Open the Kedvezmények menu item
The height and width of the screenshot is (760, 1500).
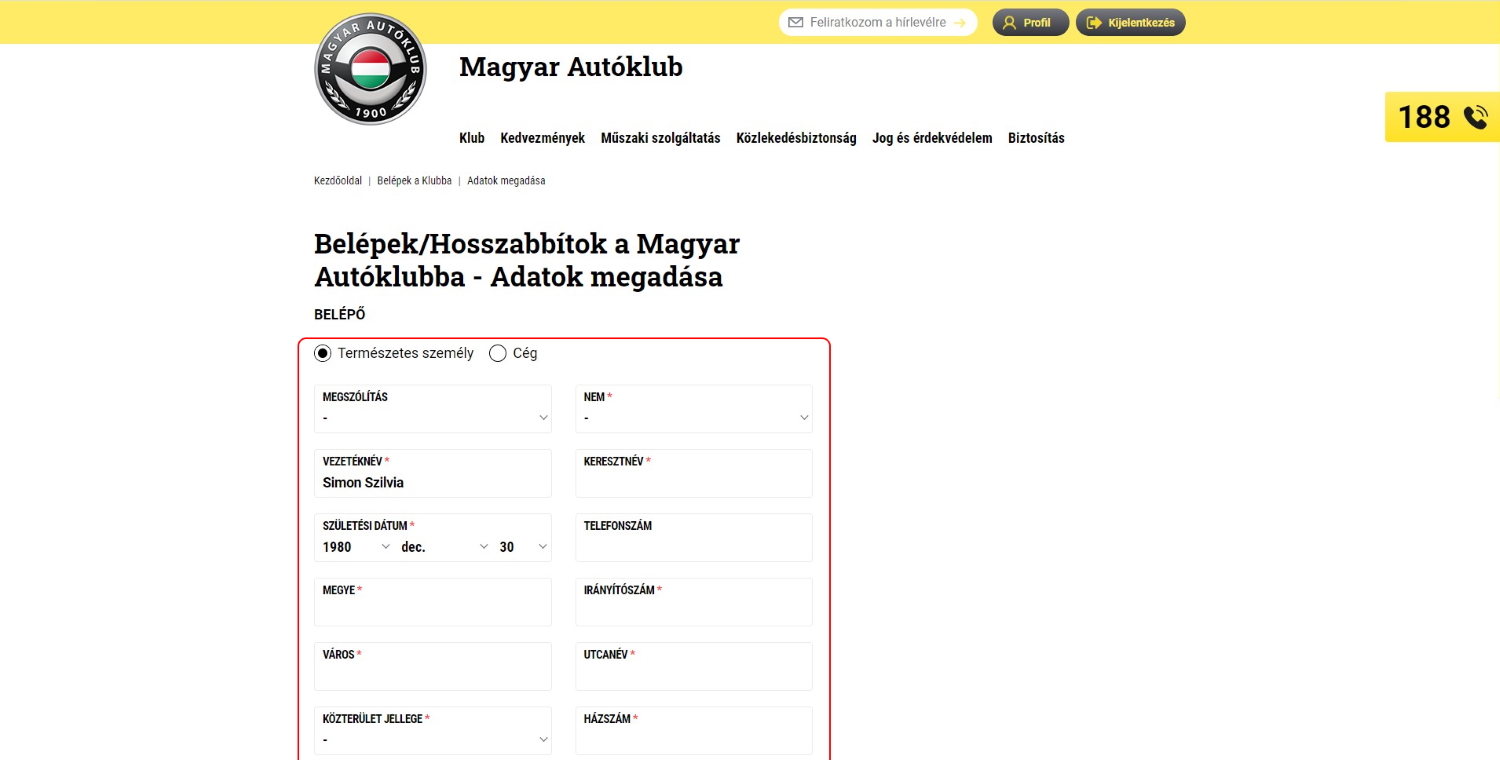(x=543, y=138)
